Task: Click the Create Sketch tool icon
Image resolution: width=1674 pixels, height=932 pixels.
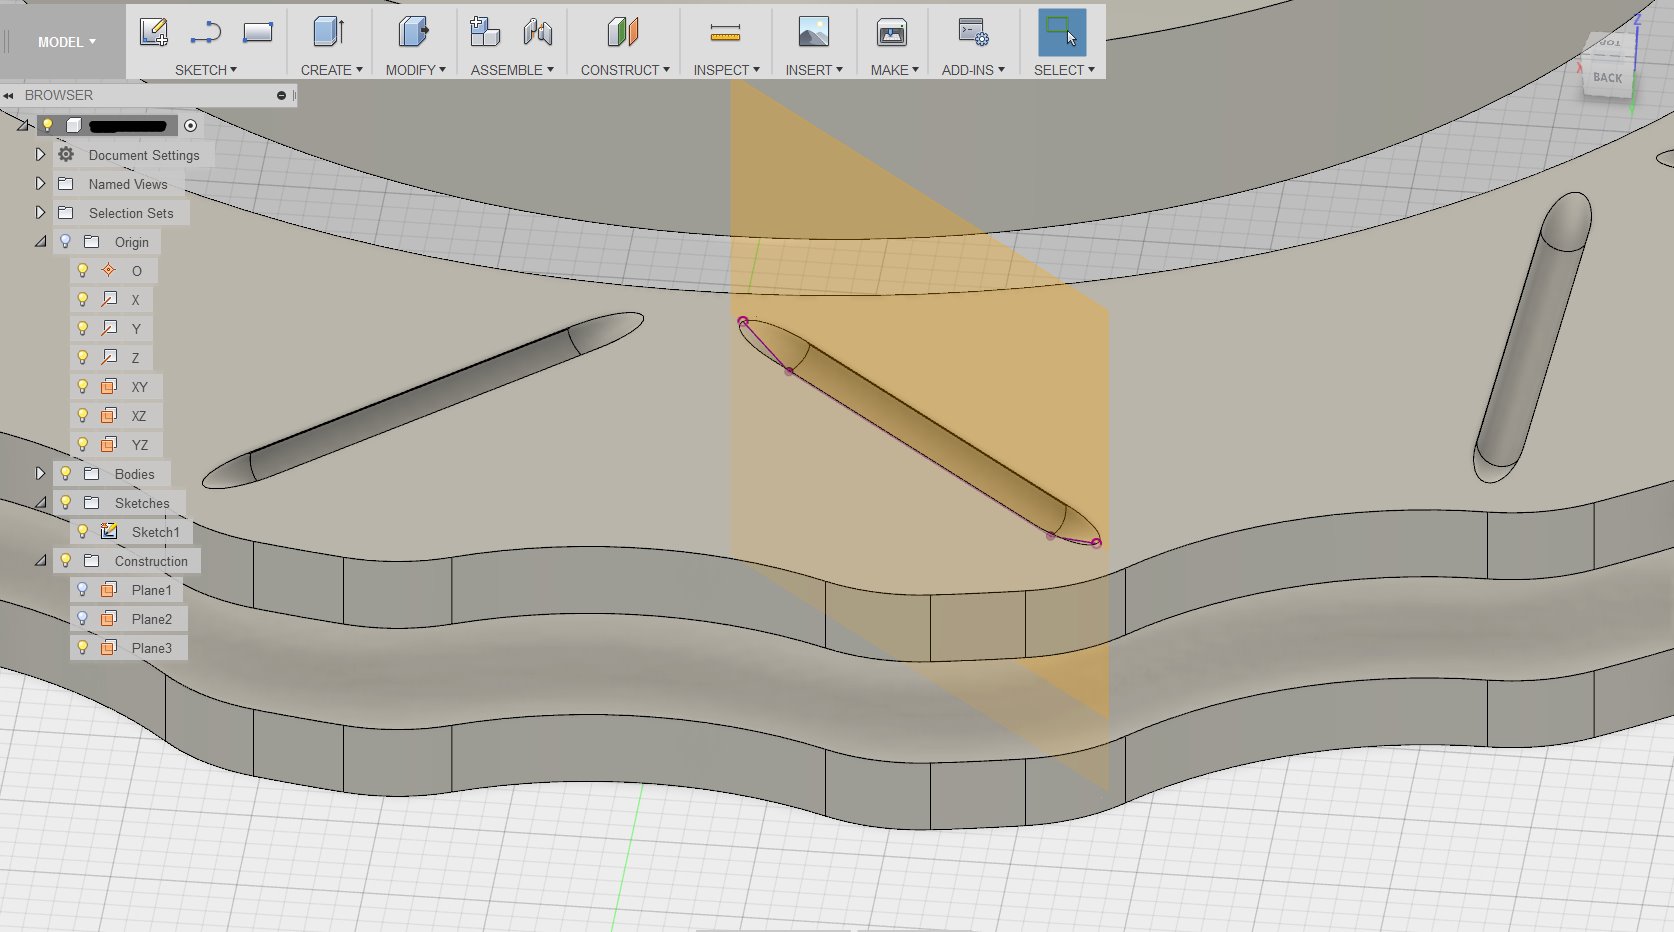Action: pos(153,33)
